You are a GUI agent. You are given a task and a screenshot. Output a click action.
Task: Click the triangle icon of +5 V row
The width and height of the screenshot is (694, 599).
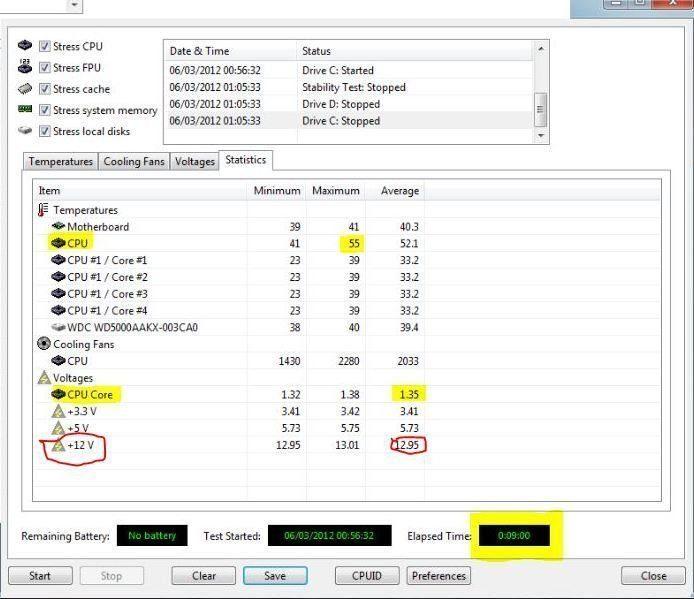tap(58, 428)
